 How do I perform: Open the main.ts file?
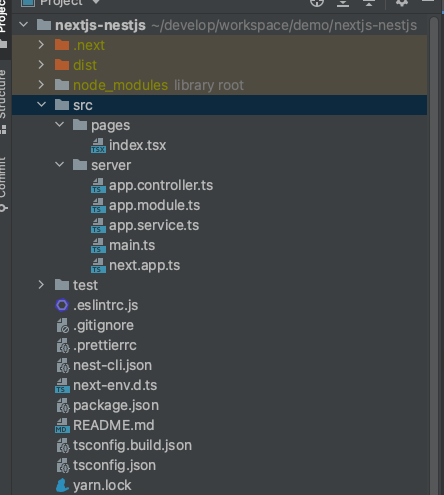click(x=132, y=245)
